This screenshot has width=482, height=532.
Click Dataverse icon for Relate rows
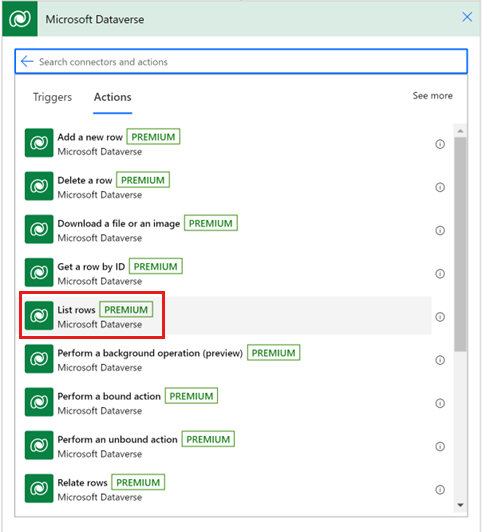click(x=39, y=488)
